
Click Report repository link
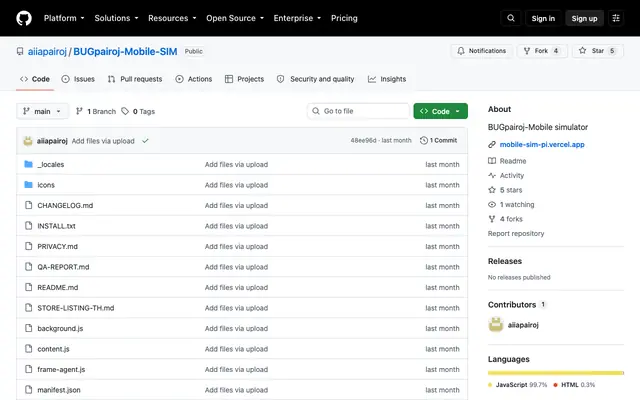[516, 233]
